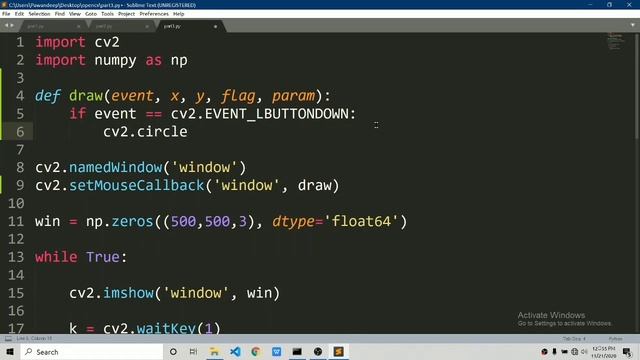
Task: Open the Preferences menu
Action: click(154, 14)
